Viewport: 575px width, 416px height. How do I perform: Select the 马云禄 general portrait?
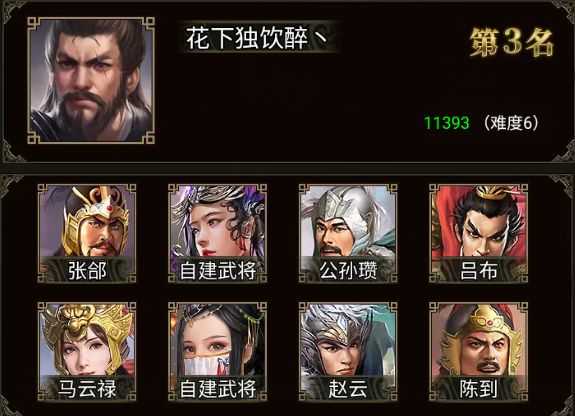[x=87, y=351]
